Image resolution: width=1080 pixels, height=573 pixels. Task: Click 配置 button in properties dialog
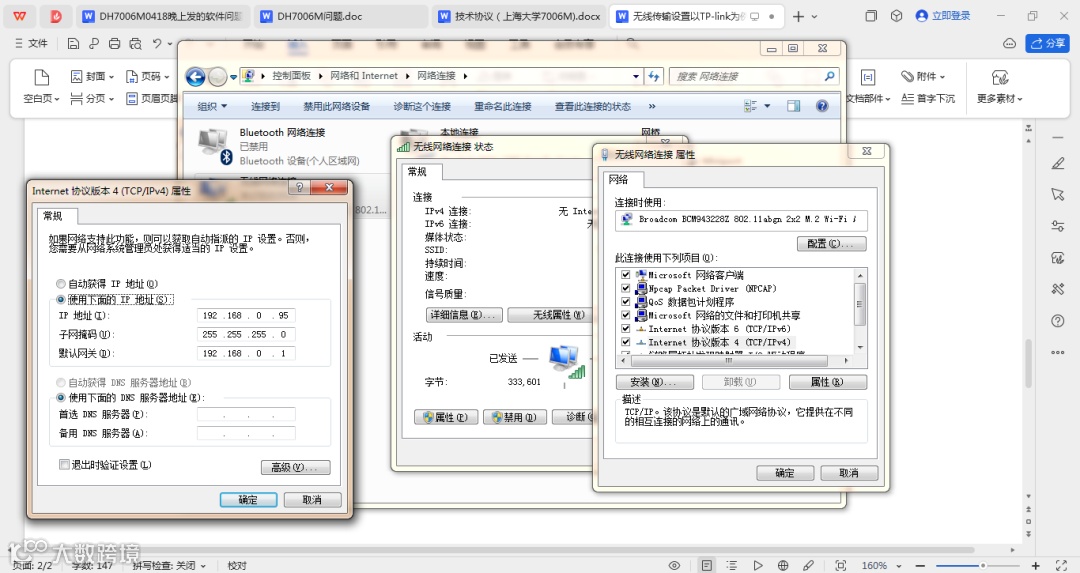tap(831, 244)
